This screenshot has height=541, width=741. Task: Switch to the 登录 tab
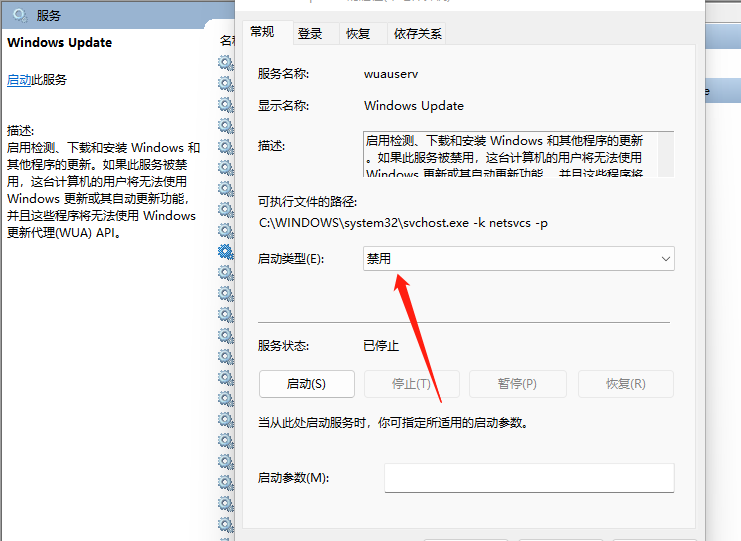click(x=310, y=34)
